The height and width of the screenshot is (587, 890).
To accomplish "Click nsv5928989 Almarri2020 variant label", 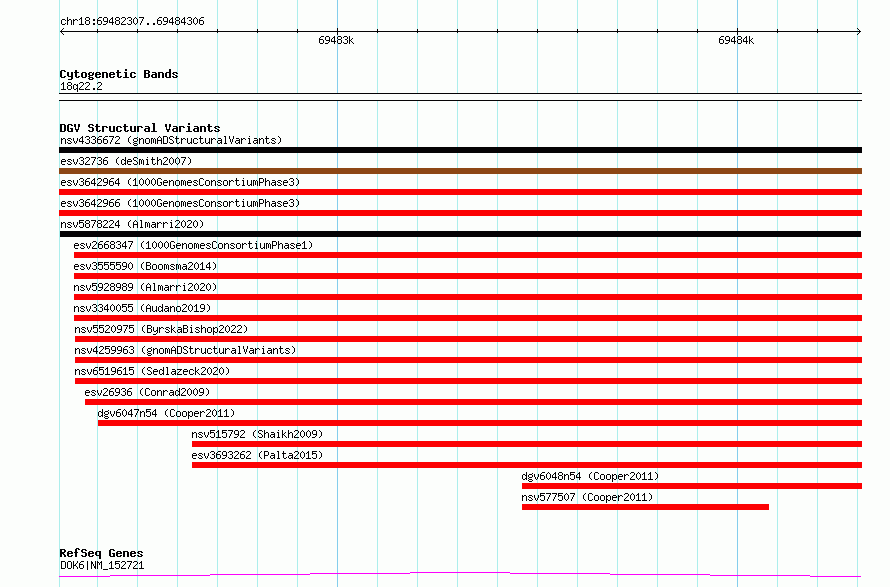I will pos(145,287).
